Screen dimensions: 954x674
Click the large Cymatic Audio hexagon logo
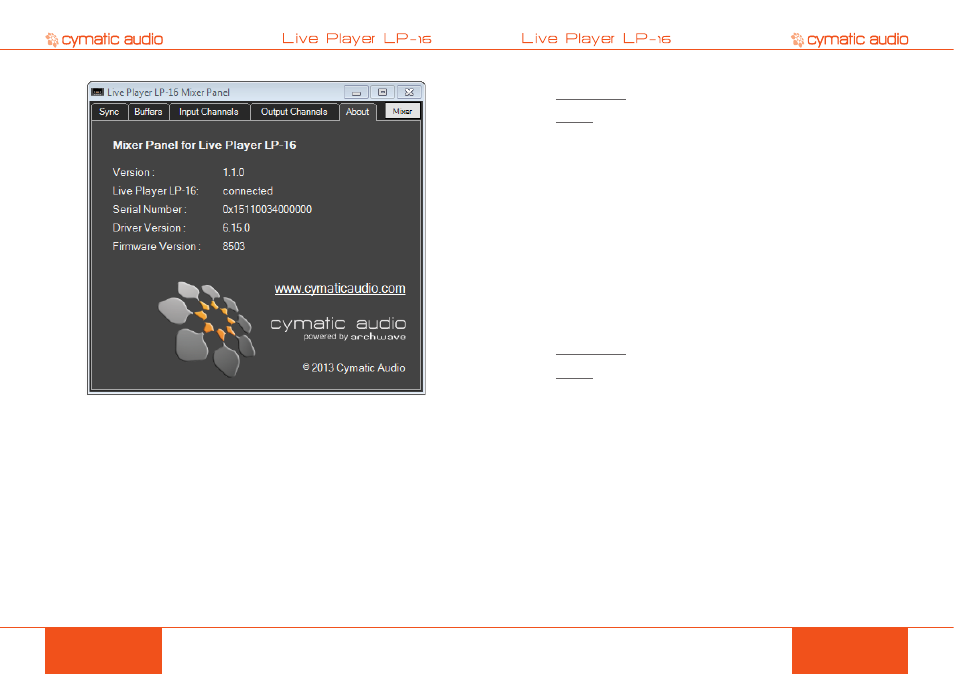[x=207, y=328]
